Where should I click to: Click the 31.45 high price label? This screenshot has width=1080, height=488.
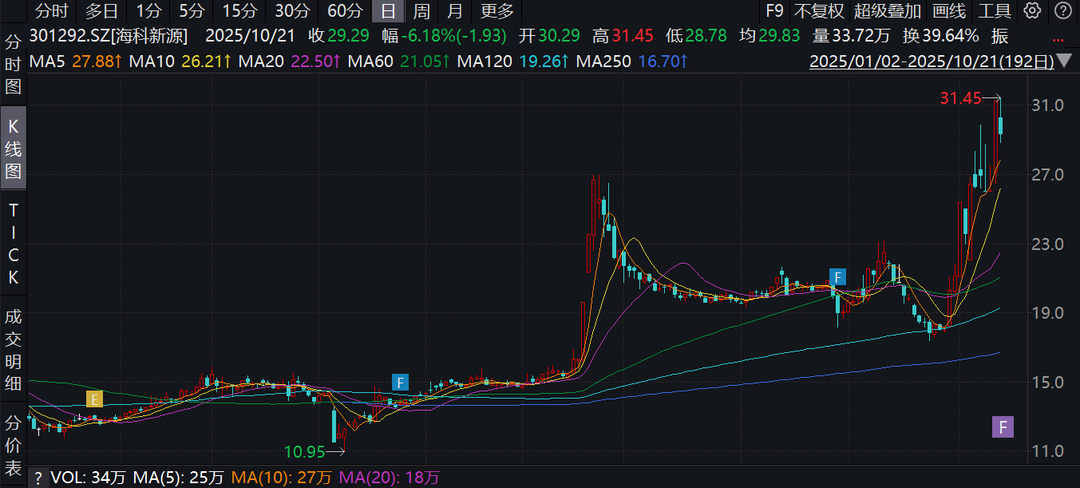(960, 98)
